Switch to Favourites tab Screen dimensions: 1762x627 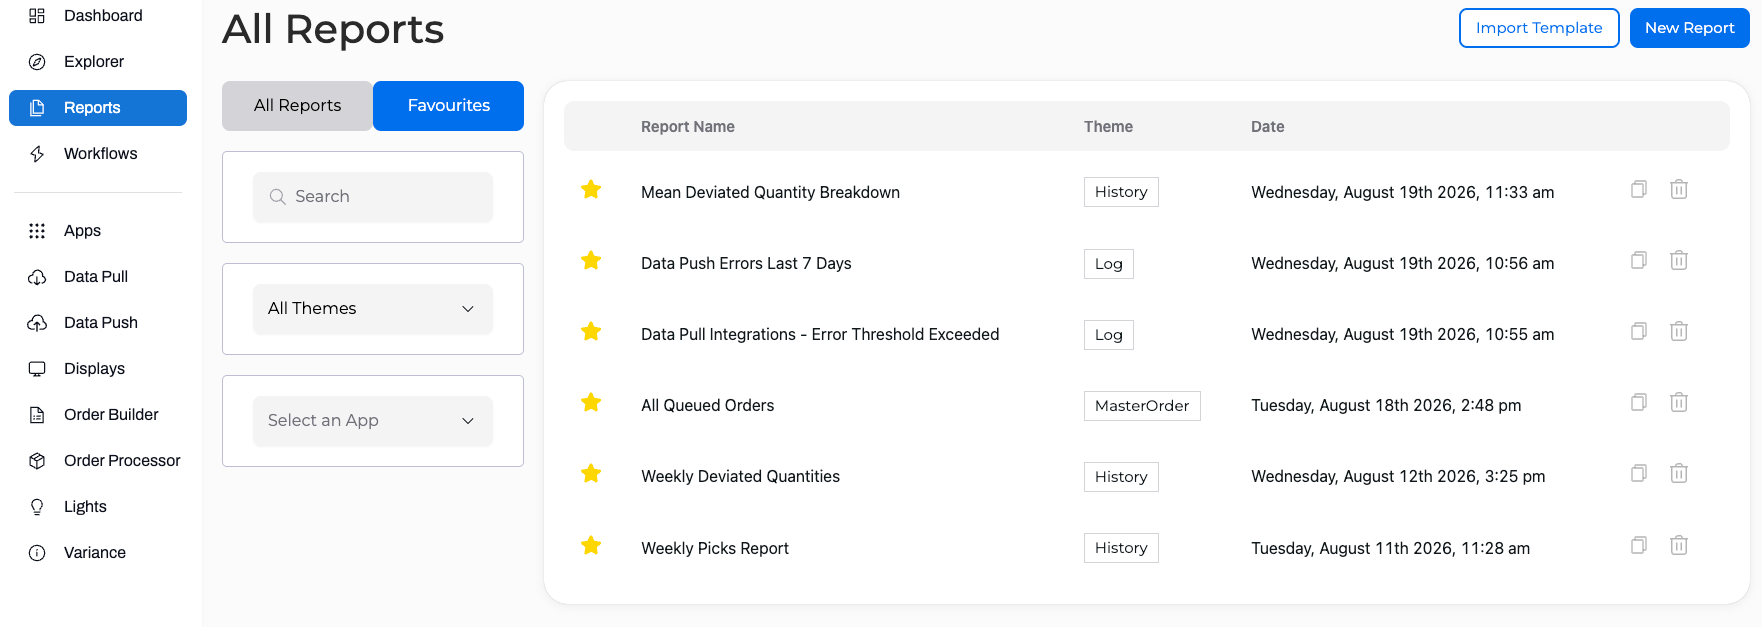pos(448,106)
